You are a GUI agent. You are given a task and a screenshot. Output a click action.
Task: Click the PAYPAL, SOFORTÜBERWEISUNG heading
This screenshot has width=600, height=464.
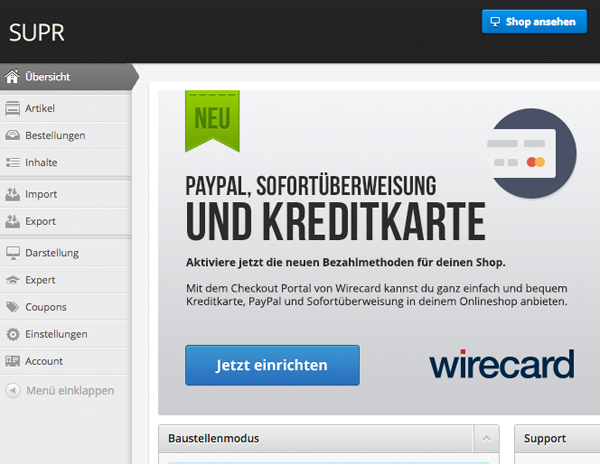coord(311,186)
